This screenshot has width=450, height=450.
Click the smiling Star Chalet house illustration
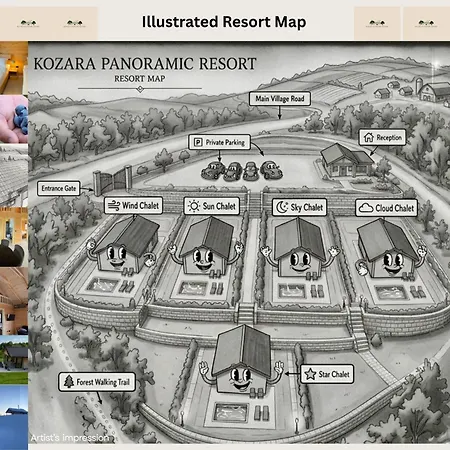click(x=242, y=361)
